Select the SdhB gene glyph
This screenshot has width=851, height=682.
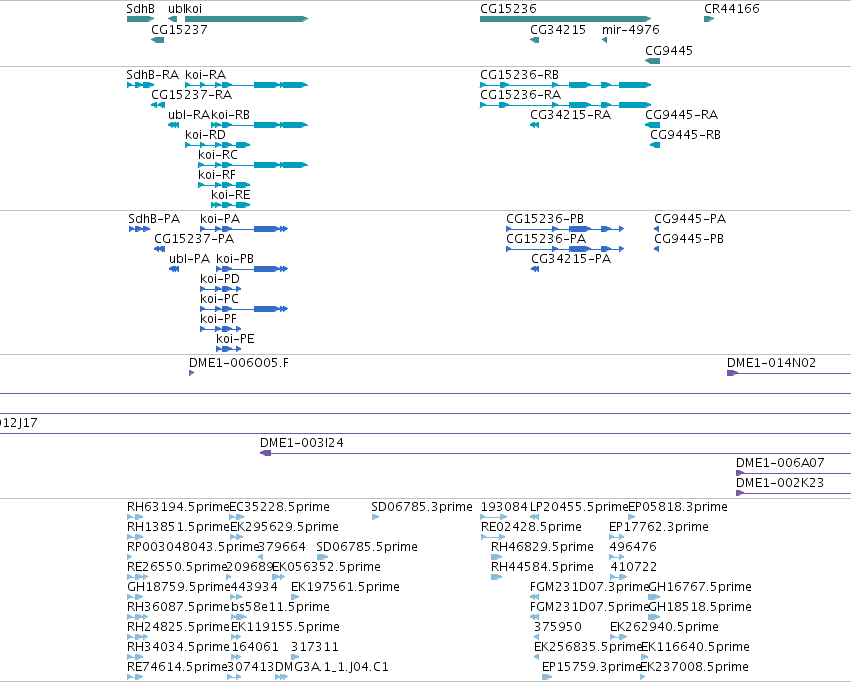point(140,19)
